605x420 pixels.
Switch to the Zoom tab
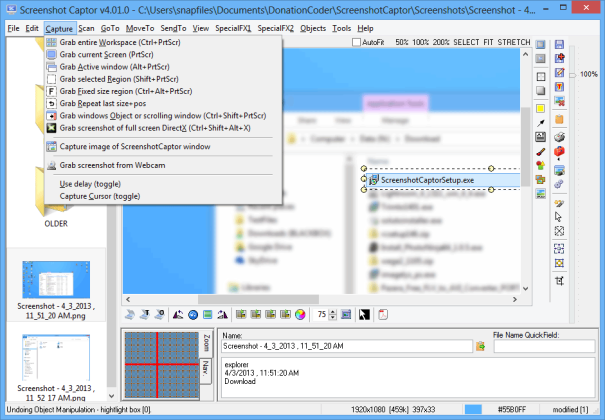coord(206,343)
